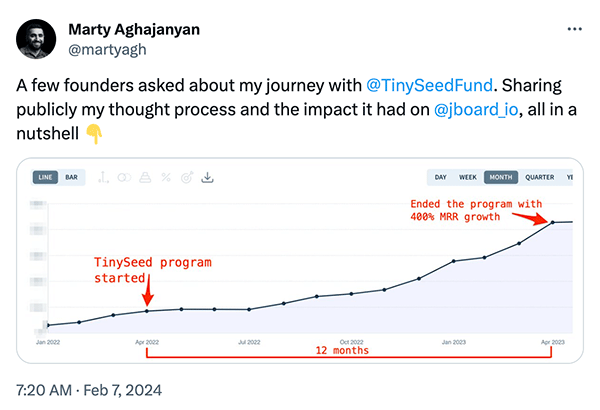Open Marty Aghajanyan's profile picture
This screenshot has width=600, height=410.
click(x=36, y=39)
